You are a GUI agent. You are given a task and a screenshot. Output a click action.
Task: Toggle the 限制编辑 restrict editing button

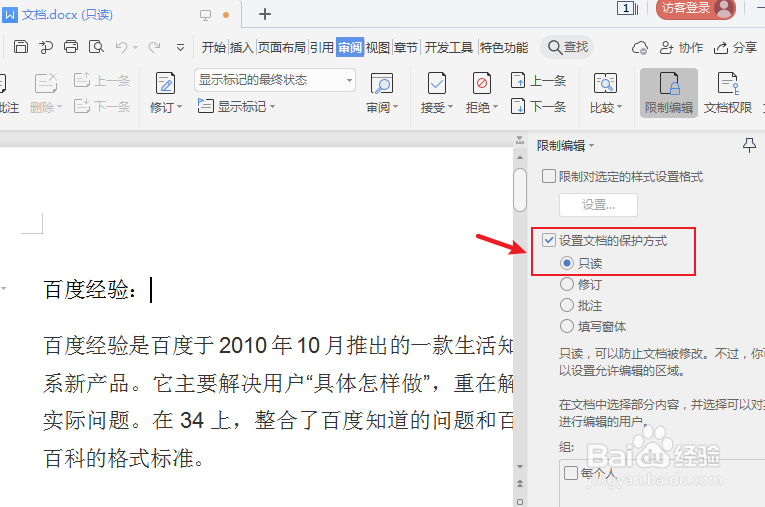coord(669,93)
